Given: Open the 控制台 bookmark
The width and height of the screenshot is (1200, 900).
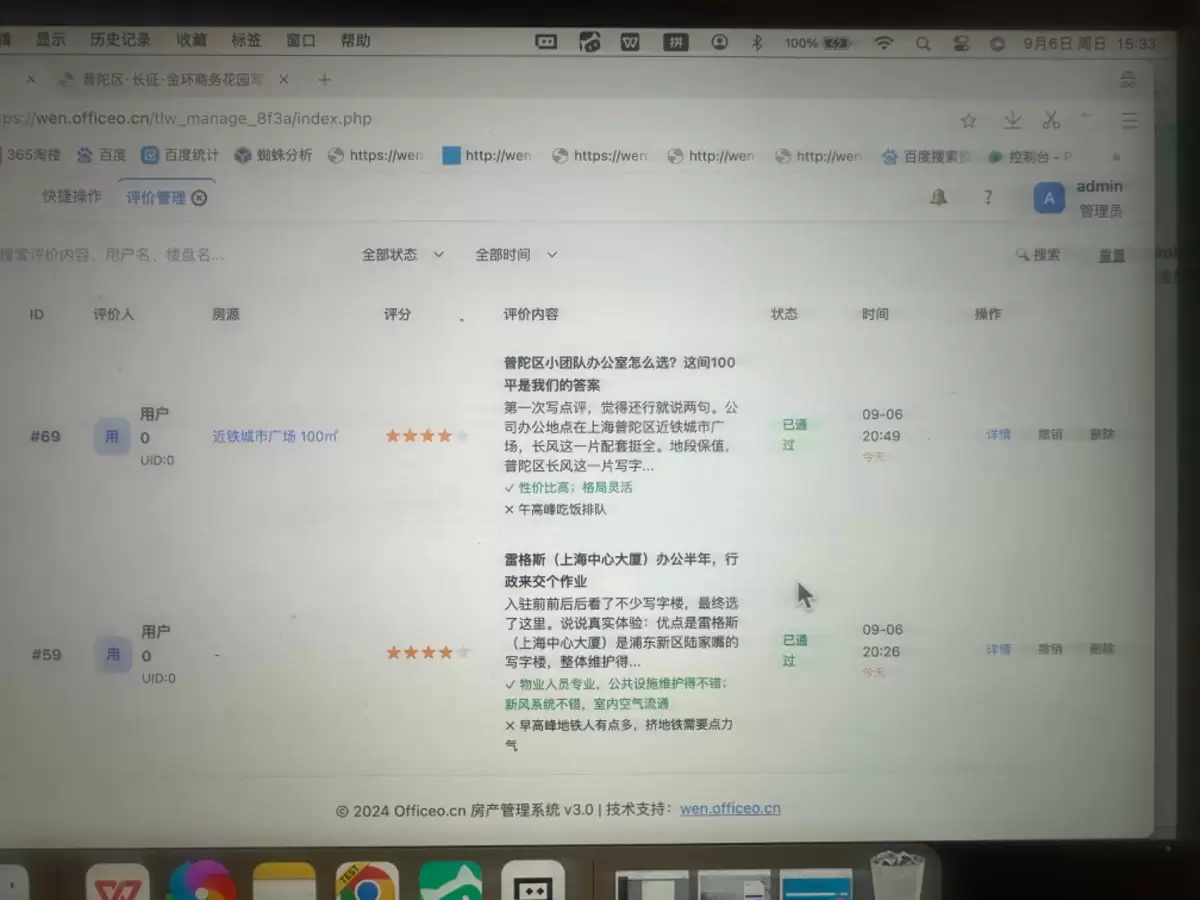Looking at the screenshot, I should tap(1030, 157).
